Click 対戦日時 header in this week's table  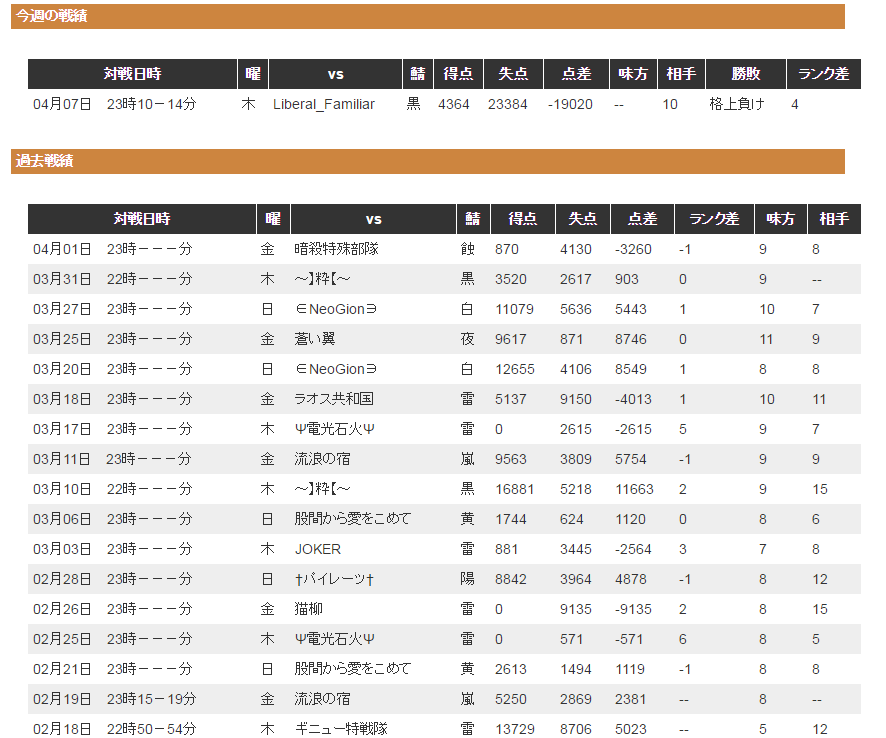[133, 74]
